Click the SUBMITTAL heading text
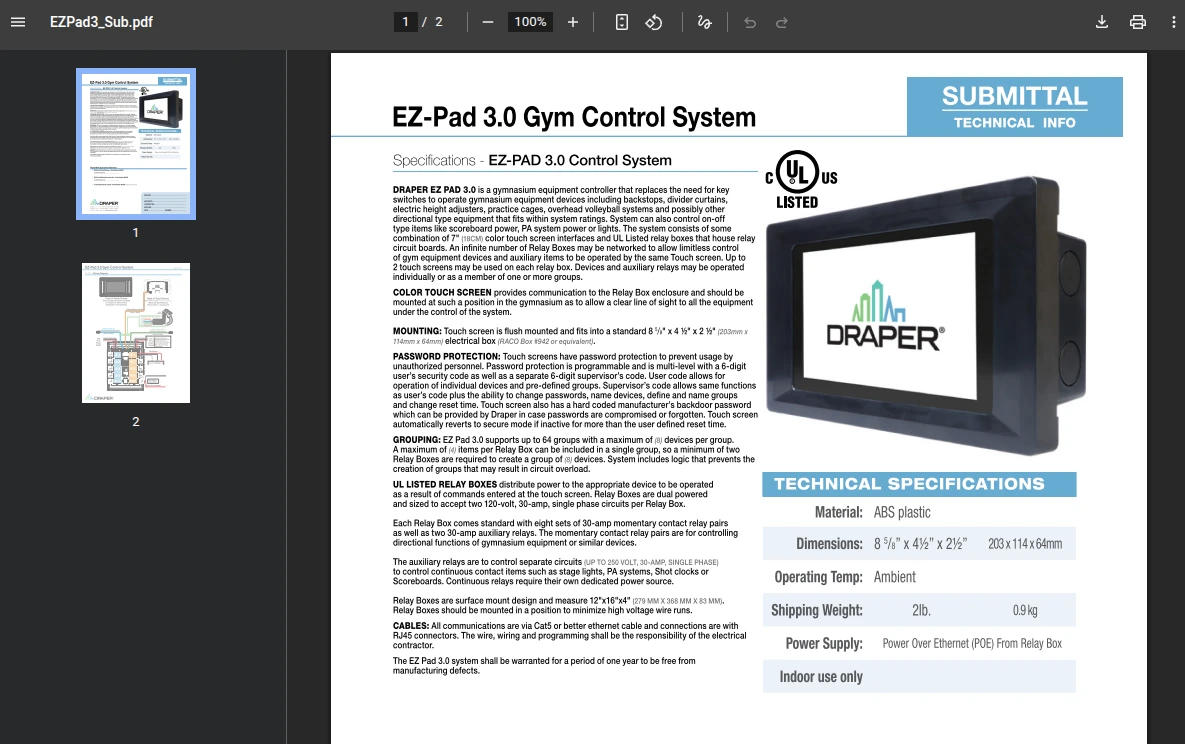1185x744 pixels. click(1014, 96)
